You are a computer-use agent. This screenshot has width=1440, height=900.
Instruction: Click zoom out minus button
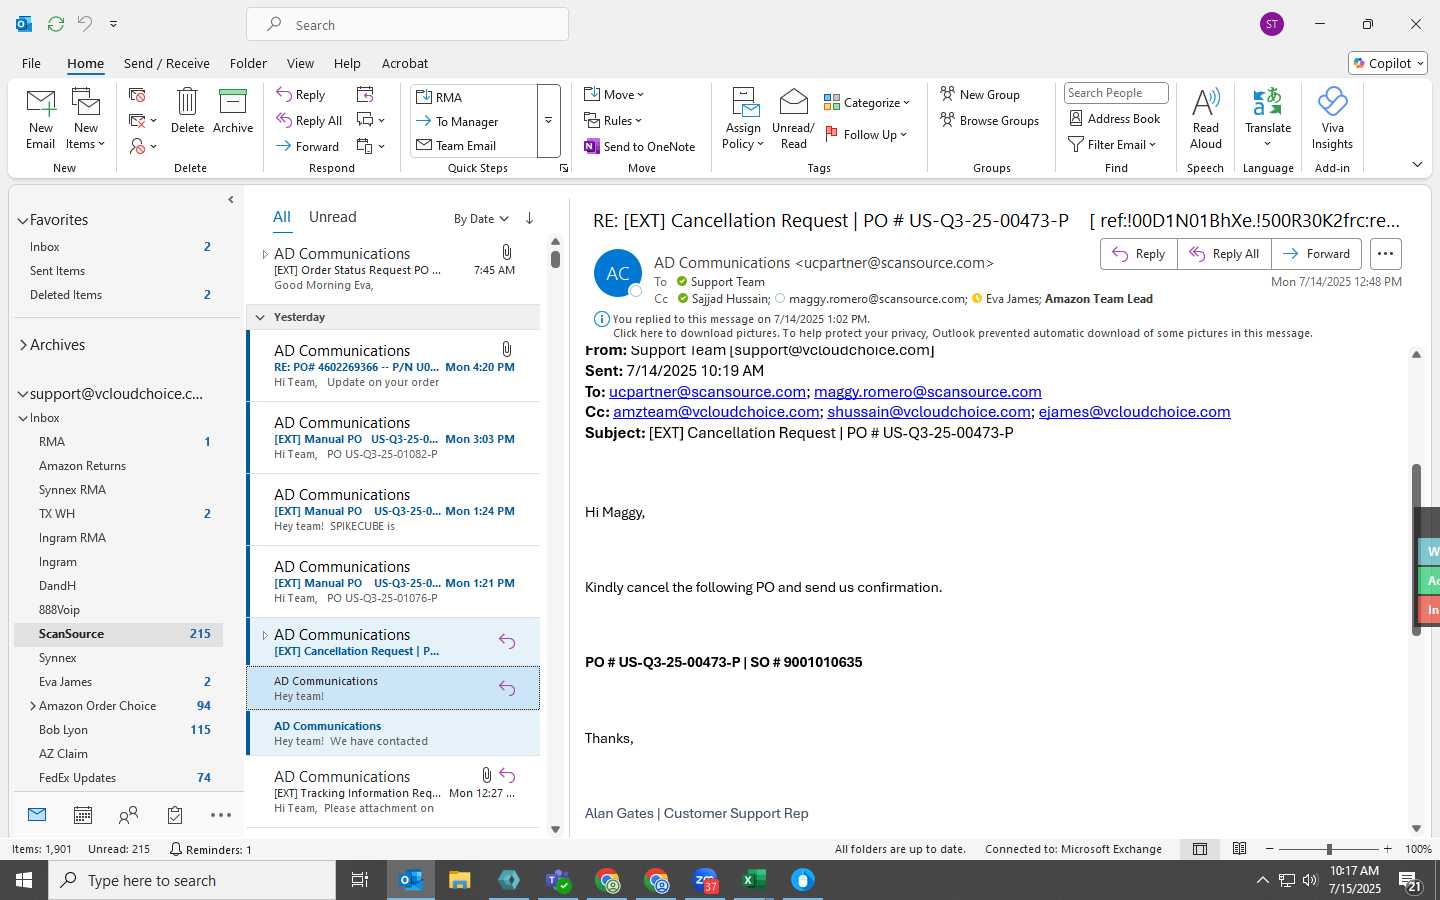[1270, 849]
